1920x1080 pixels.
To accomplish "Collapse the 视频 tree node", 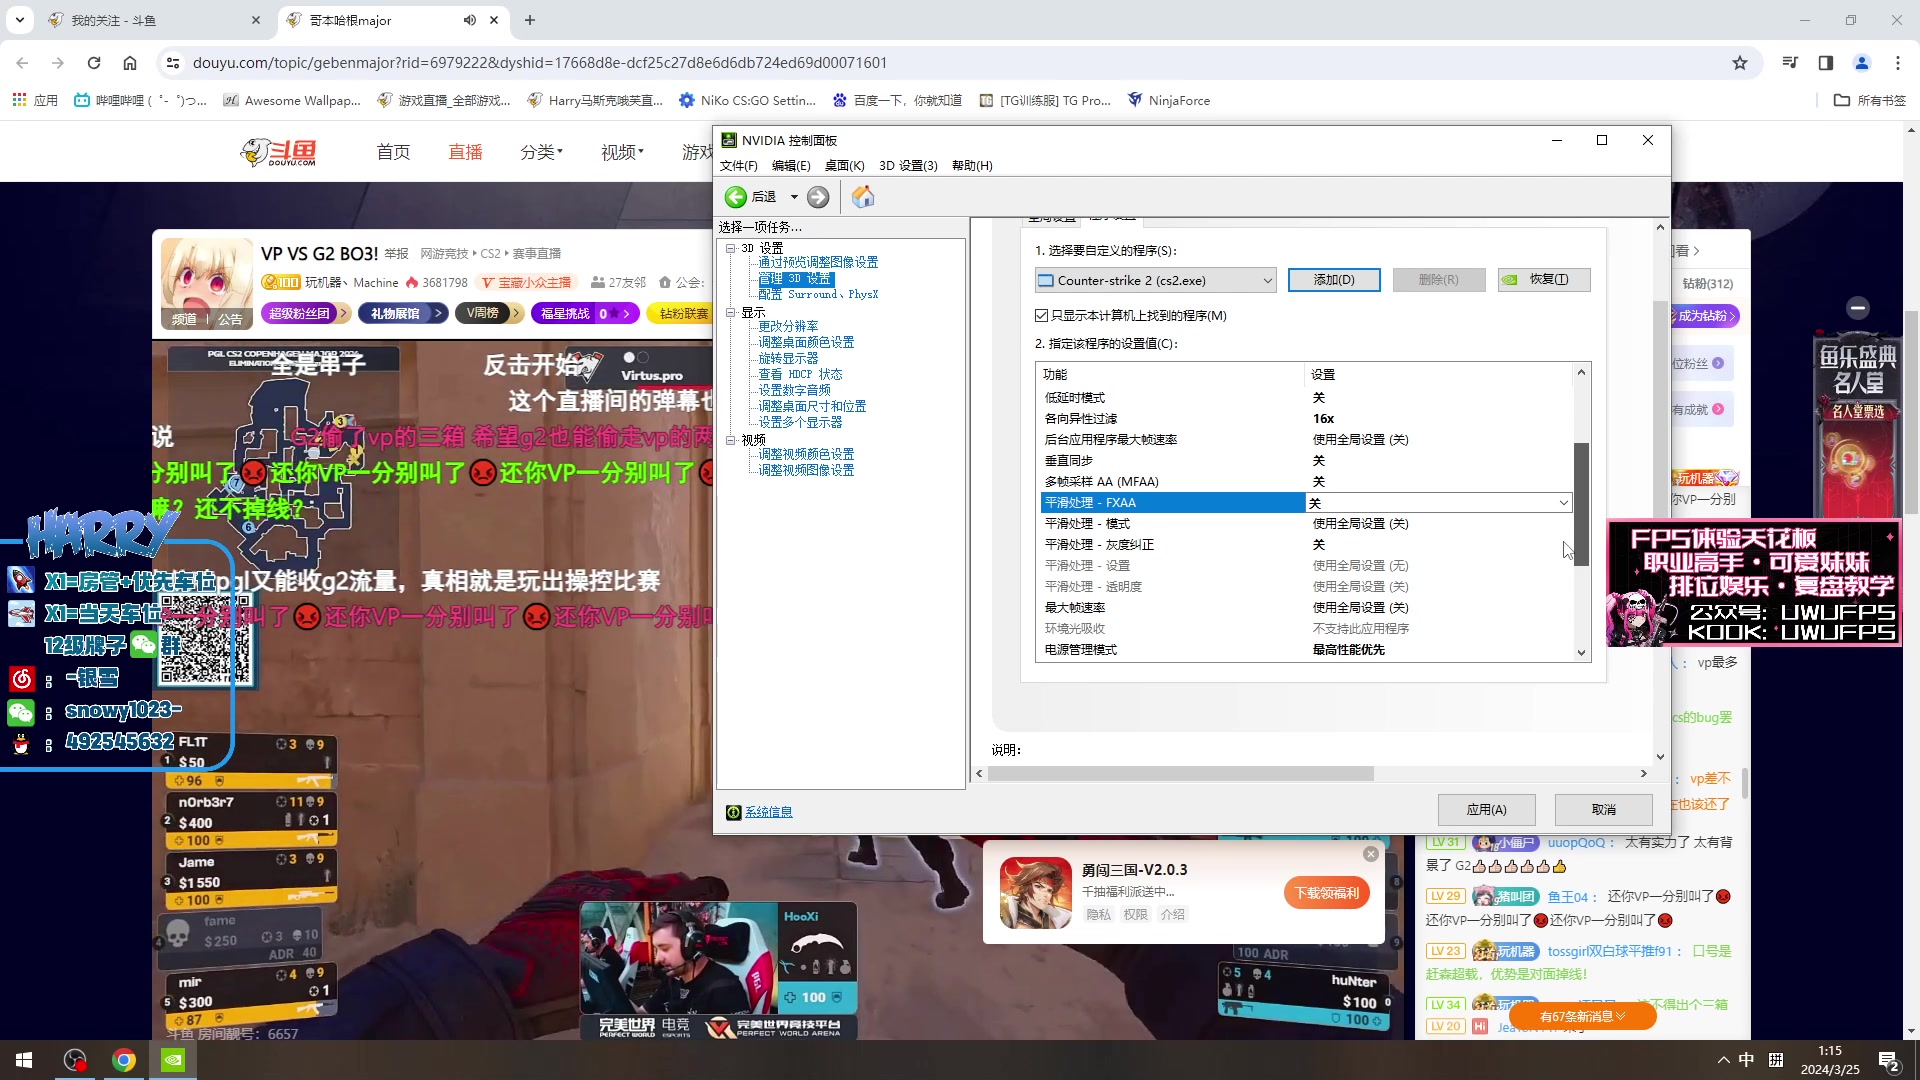I will (x=731, y=440).
